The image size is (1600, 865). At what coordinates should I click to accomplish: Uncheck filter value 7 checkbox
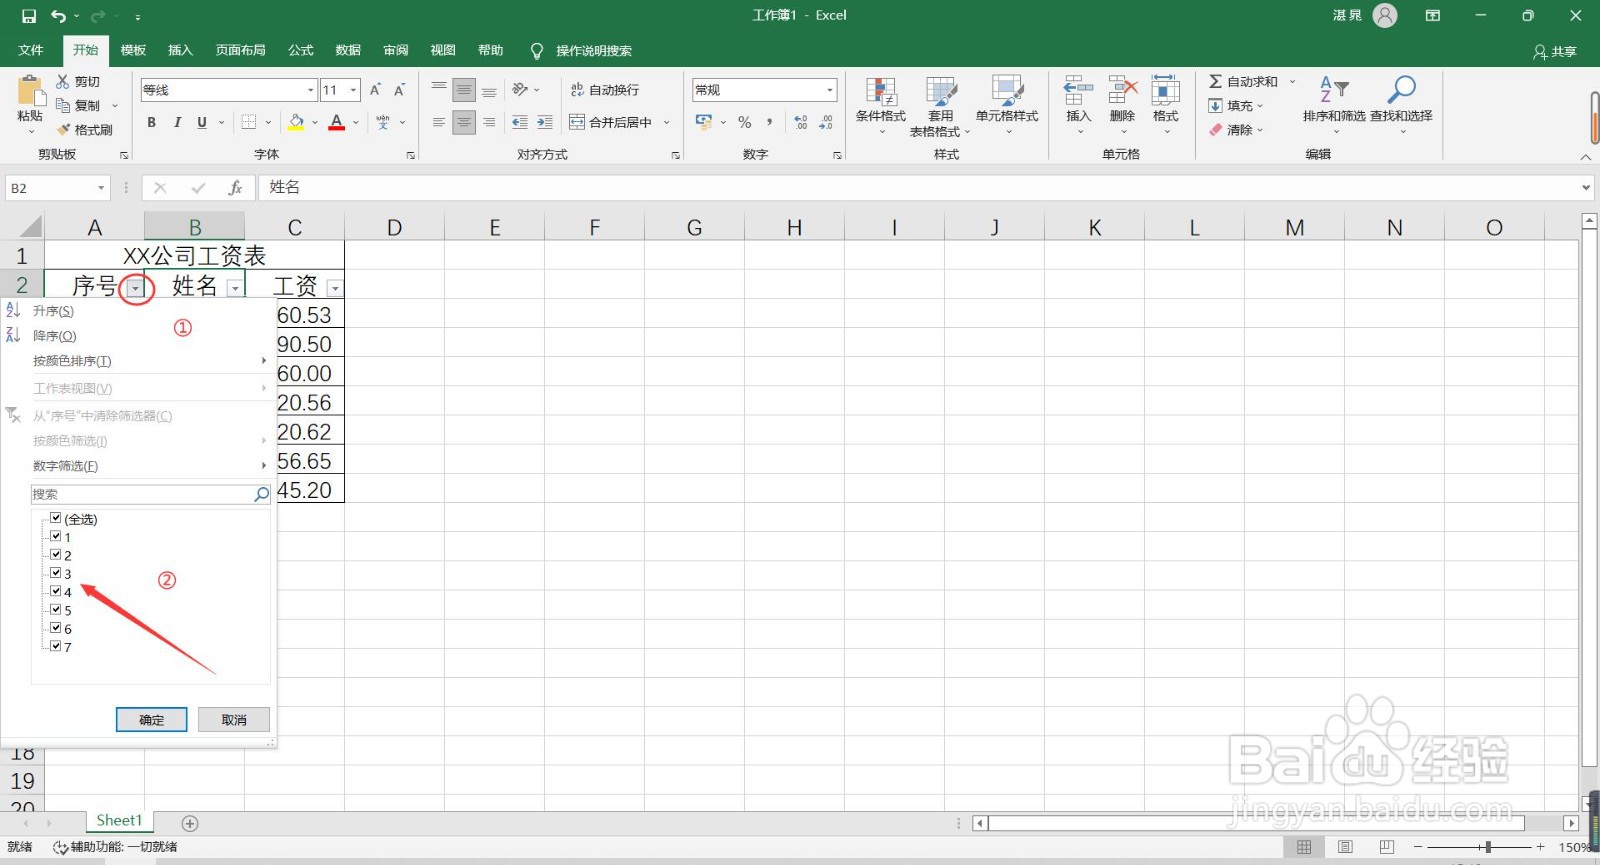56,646
